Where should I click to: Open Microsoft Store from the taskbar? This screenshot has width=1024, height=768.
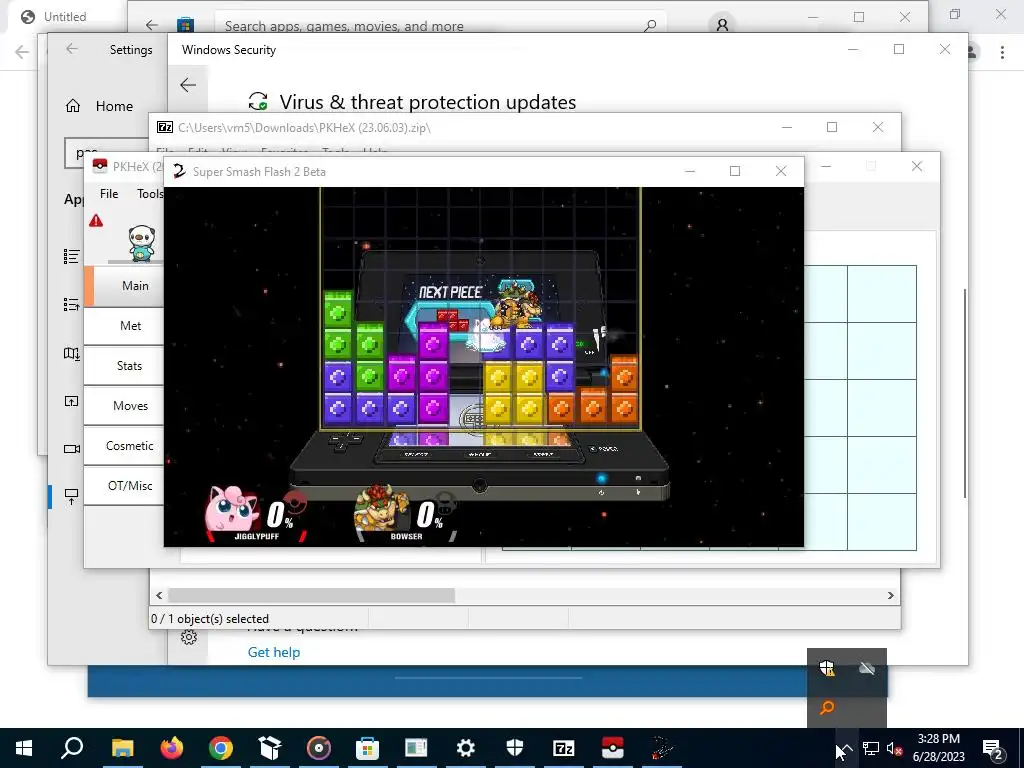(x=368, y=748)
